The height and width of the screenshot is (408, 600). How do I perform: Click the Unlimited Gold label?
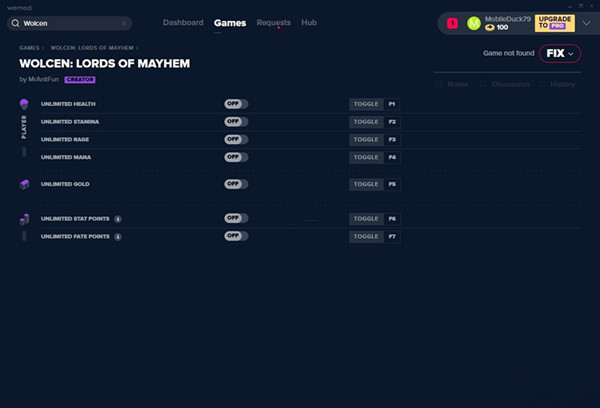tap(65, 184)
